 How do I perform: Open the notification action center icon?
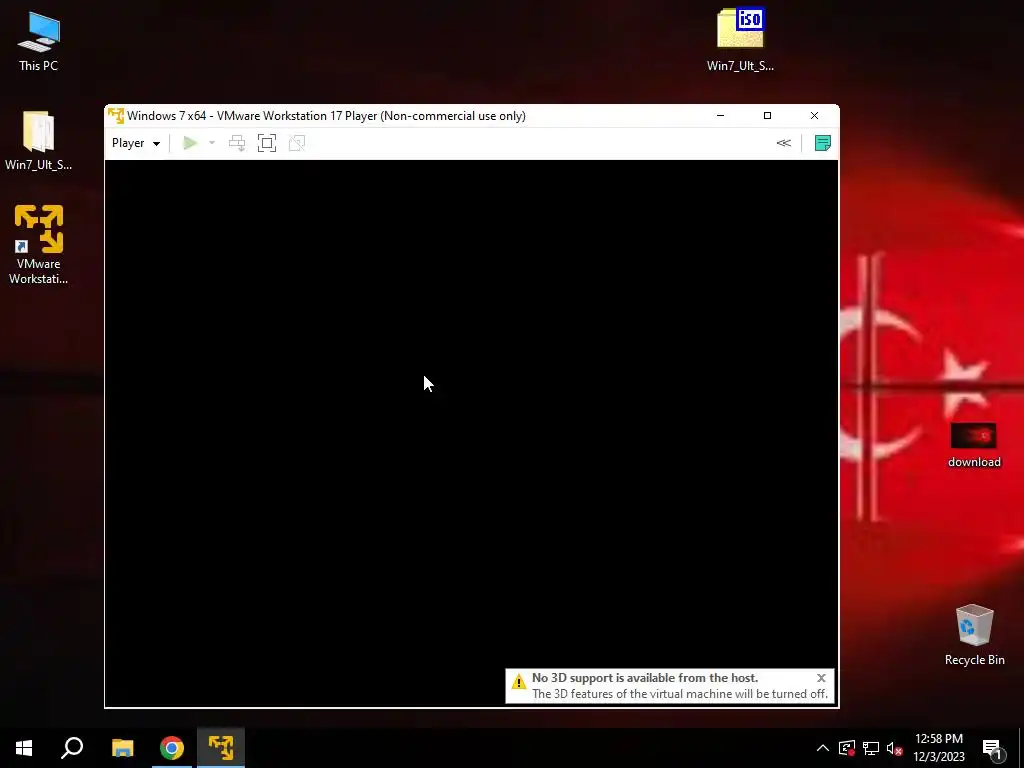(992, 748)
